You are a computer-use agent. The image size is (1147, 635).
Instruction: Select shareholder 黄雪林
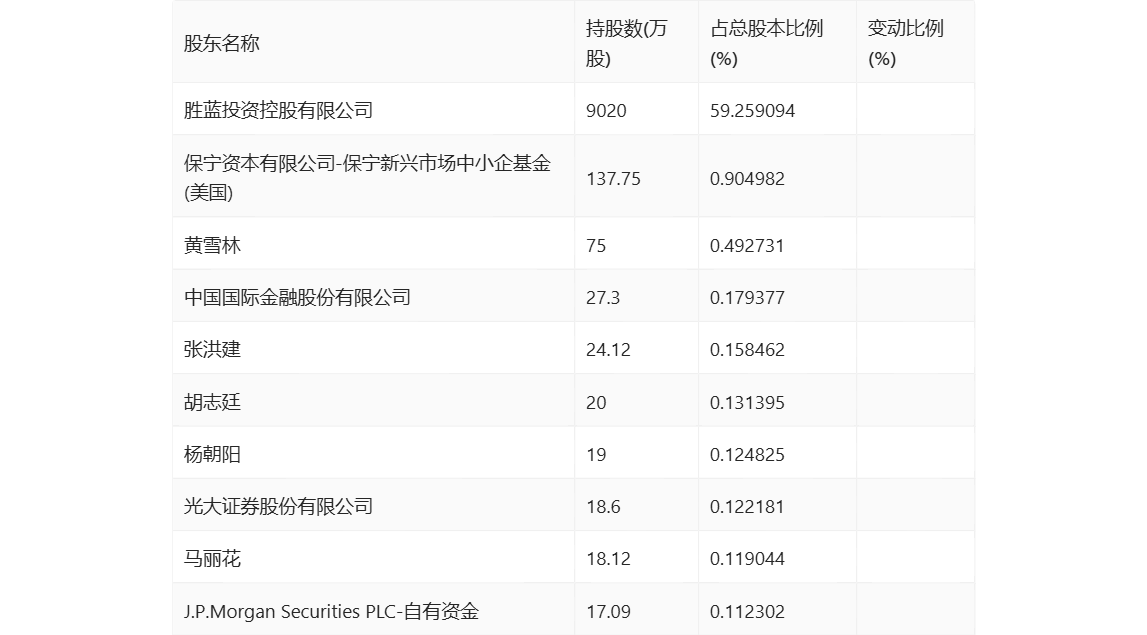pyautogui.click(x=213, y=245)
